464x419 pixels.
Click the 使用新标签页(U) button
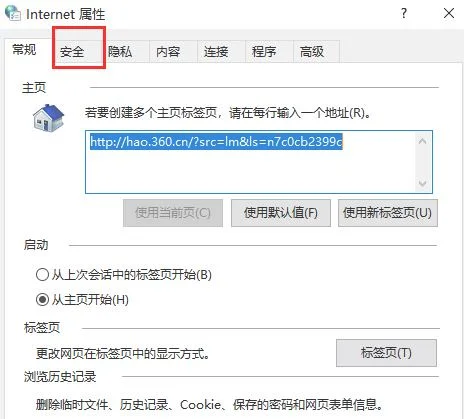(388, 213)
